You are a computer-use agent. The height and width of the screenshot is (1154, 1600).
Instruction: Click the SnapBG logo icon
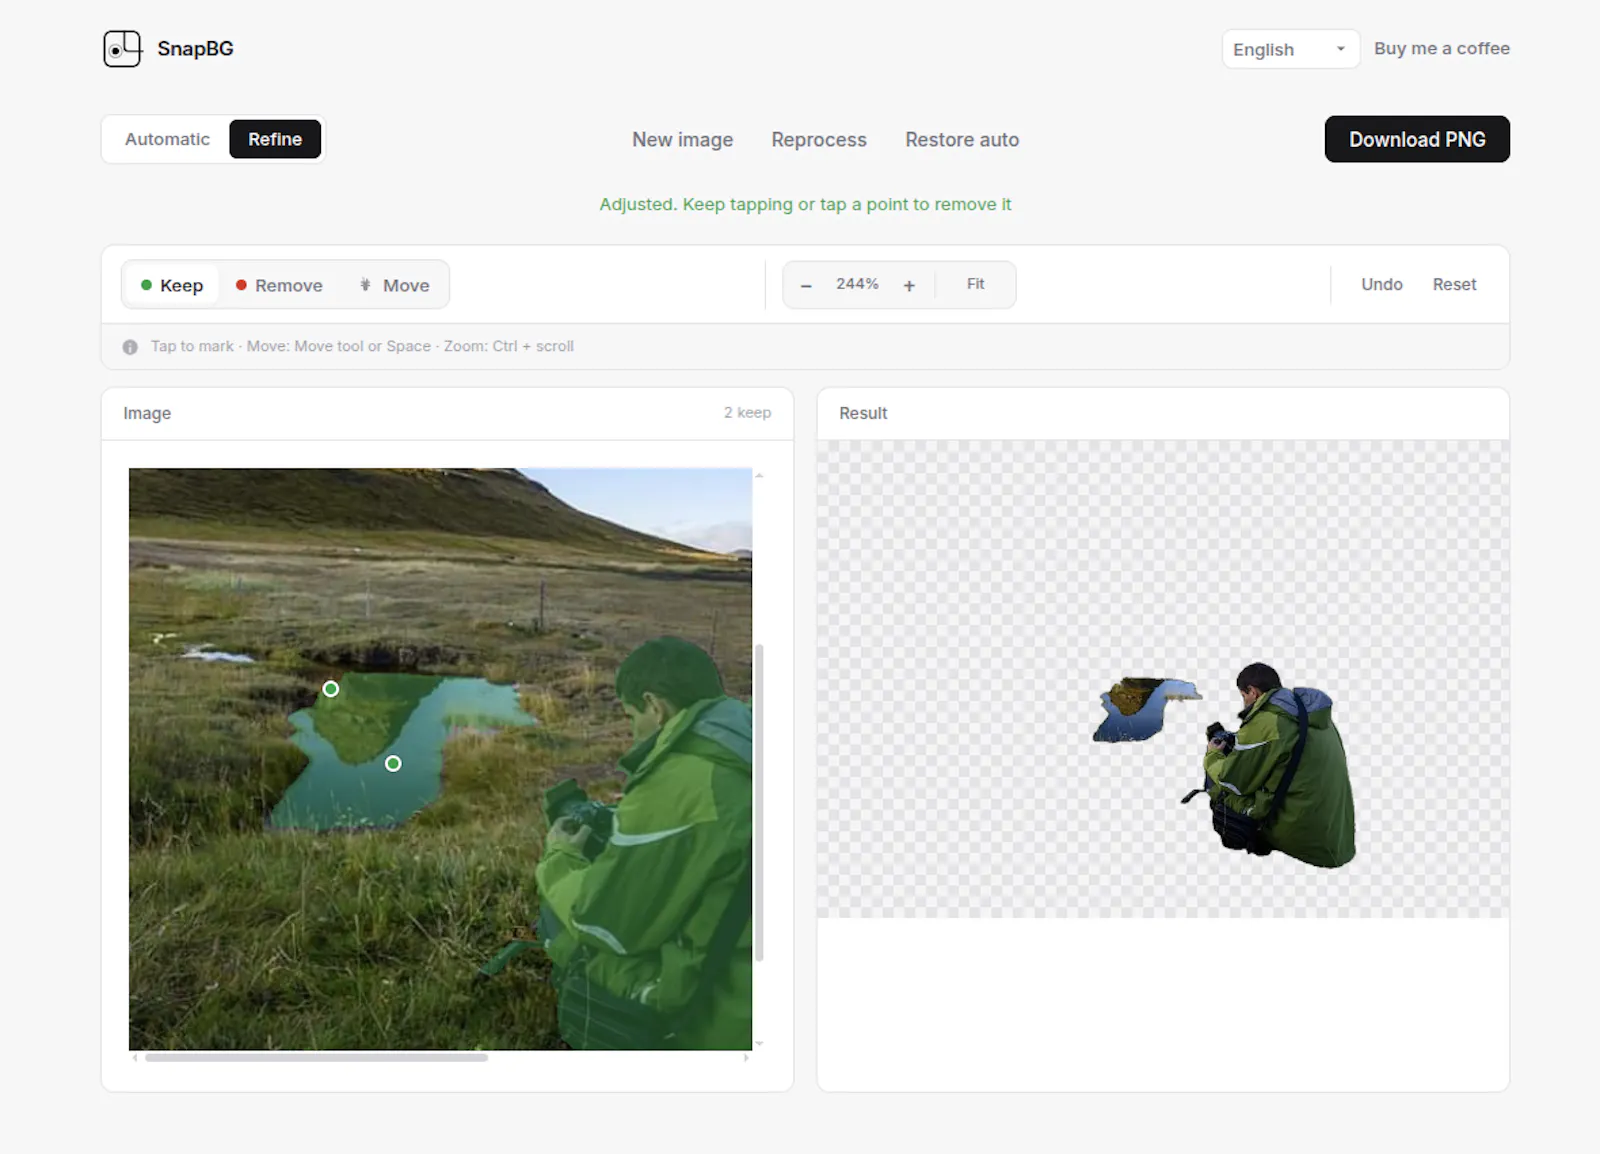point(122,48)
